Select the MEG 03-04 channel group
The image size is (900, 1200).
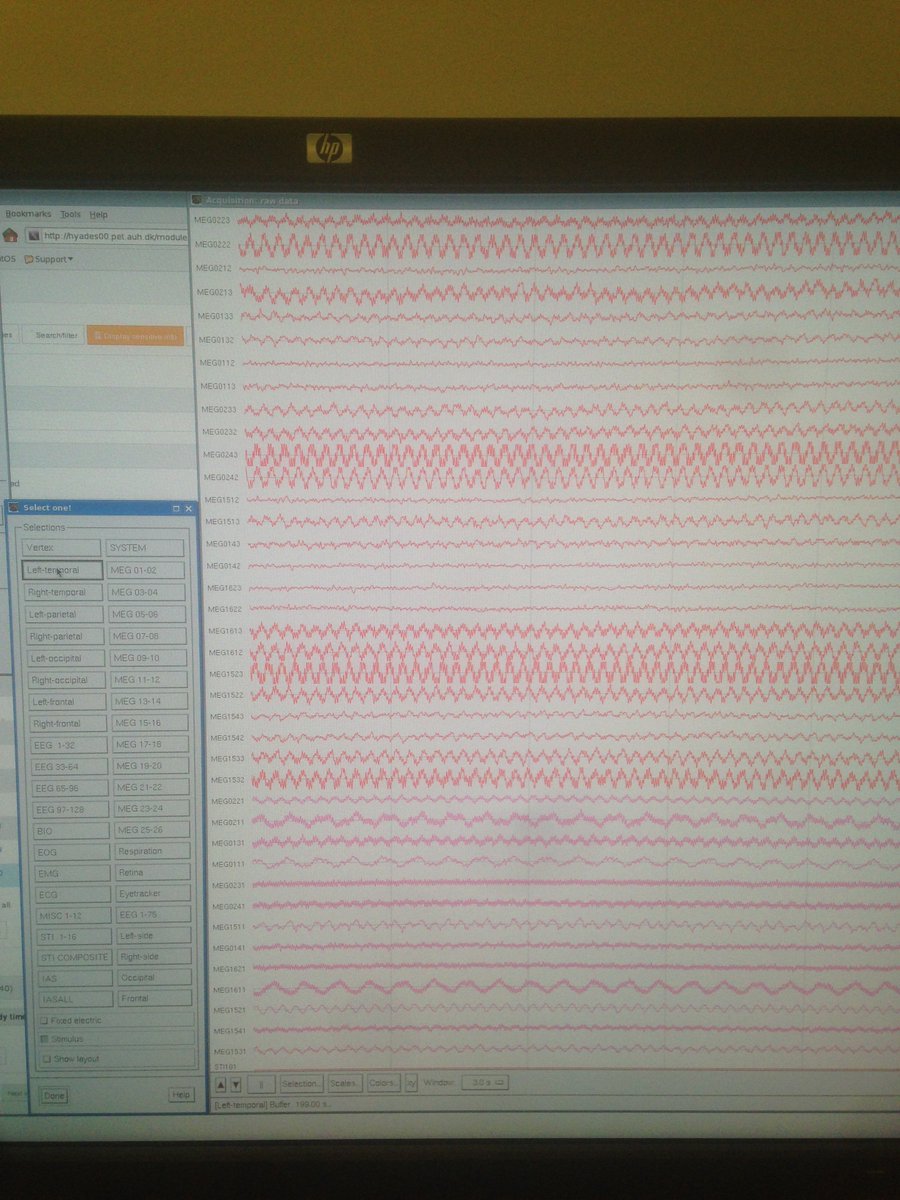click(147, 592)
